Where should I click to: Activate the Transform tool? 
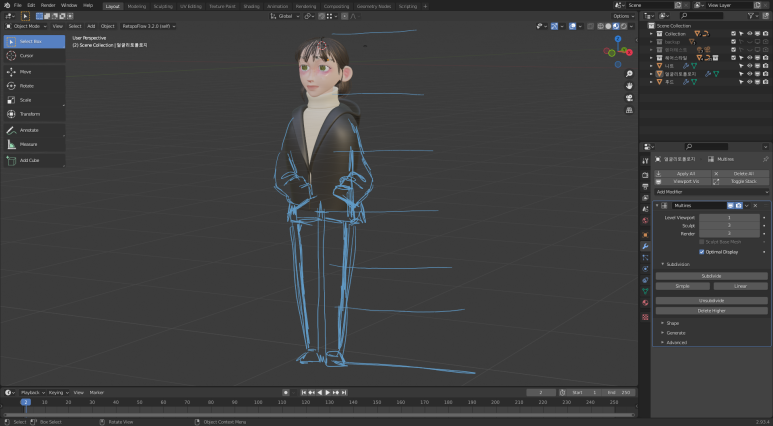[34, 114]
